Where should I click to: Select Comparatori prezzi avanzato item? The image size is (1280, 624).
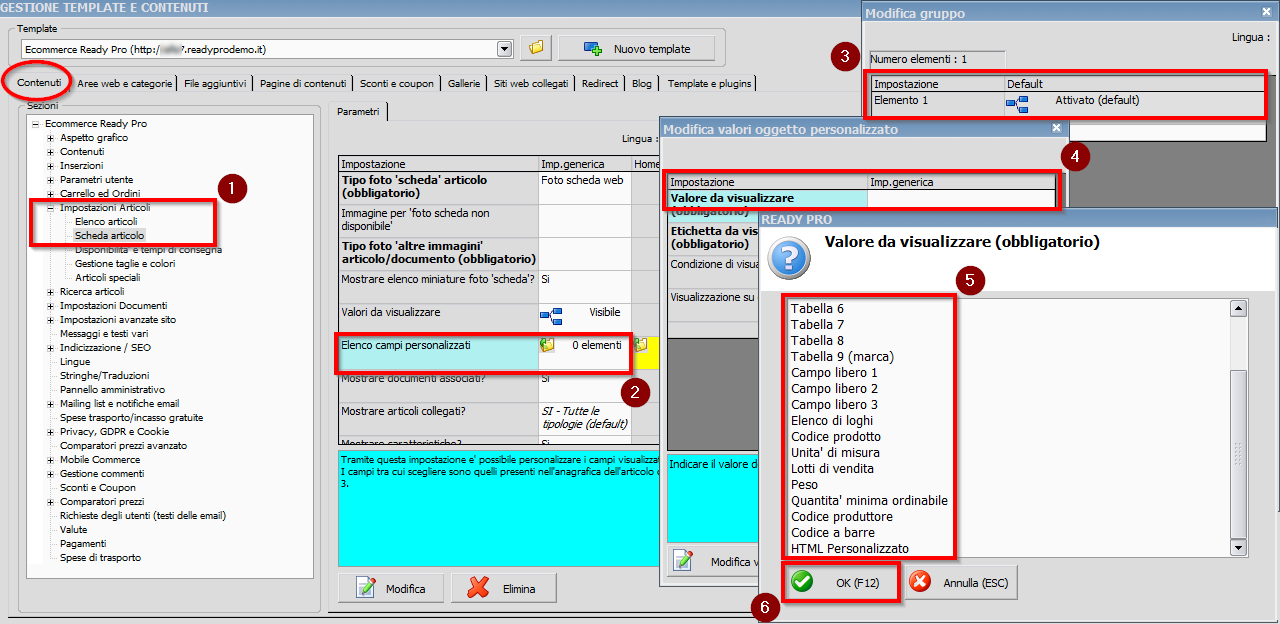(x=123, y=446)
